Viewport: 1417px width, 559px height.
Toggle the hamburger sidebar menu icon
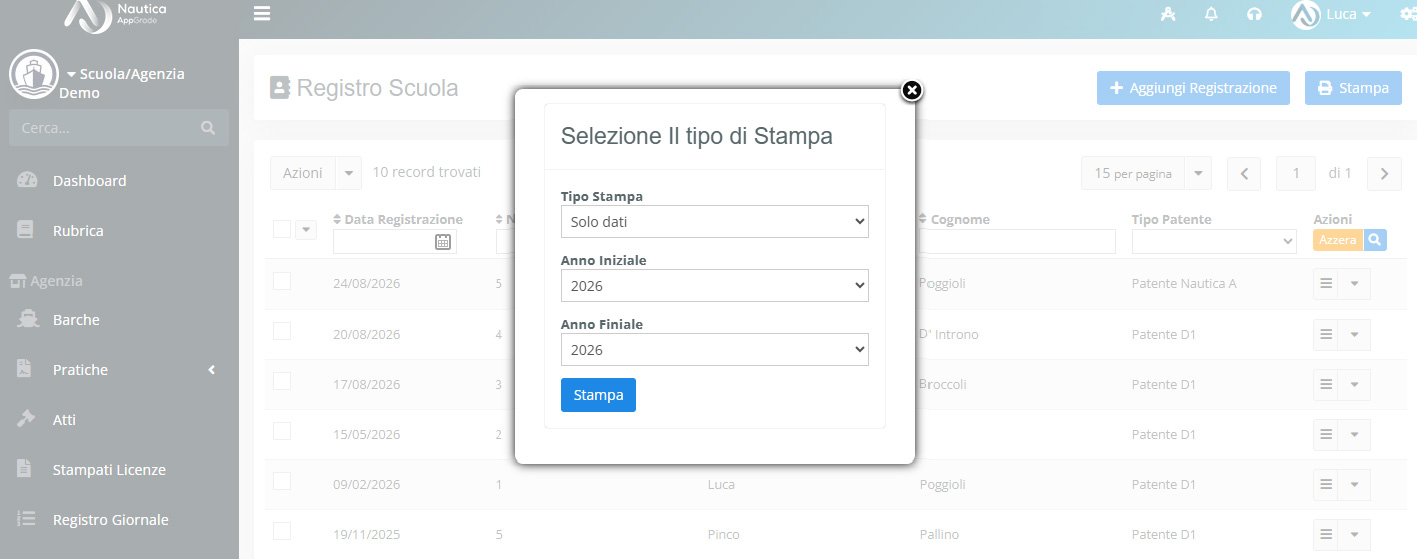[262, 14]
